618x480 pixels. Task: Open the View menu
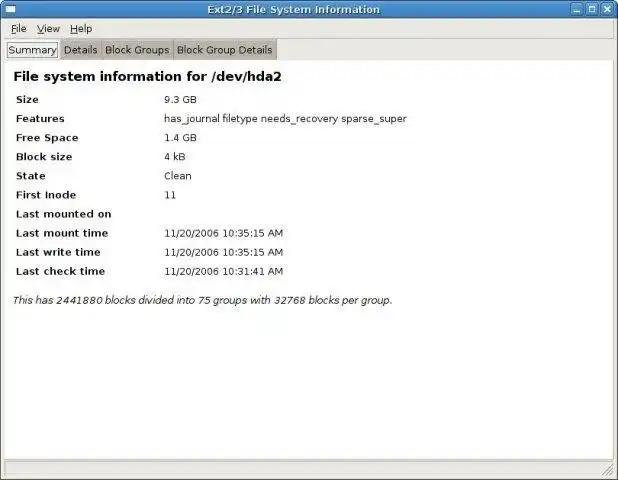(48, 29)
